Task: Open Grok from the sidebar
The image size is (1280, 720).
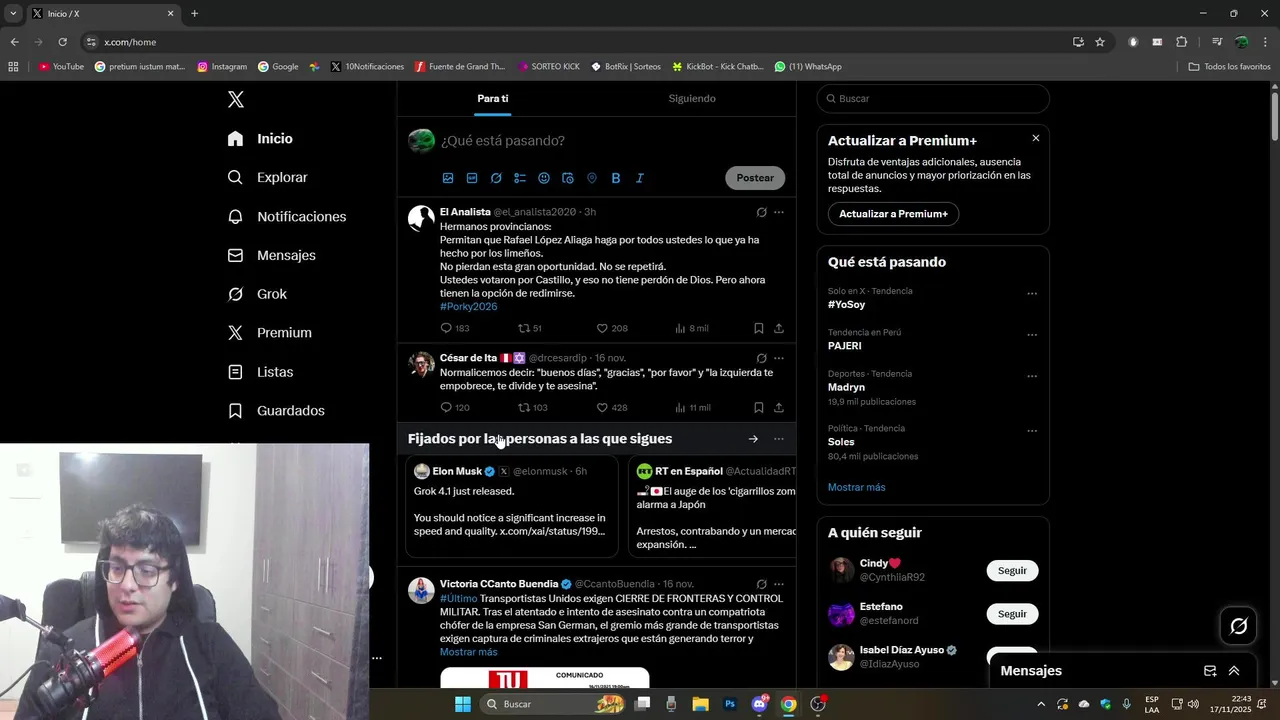Action: click(x=257, y=294)
